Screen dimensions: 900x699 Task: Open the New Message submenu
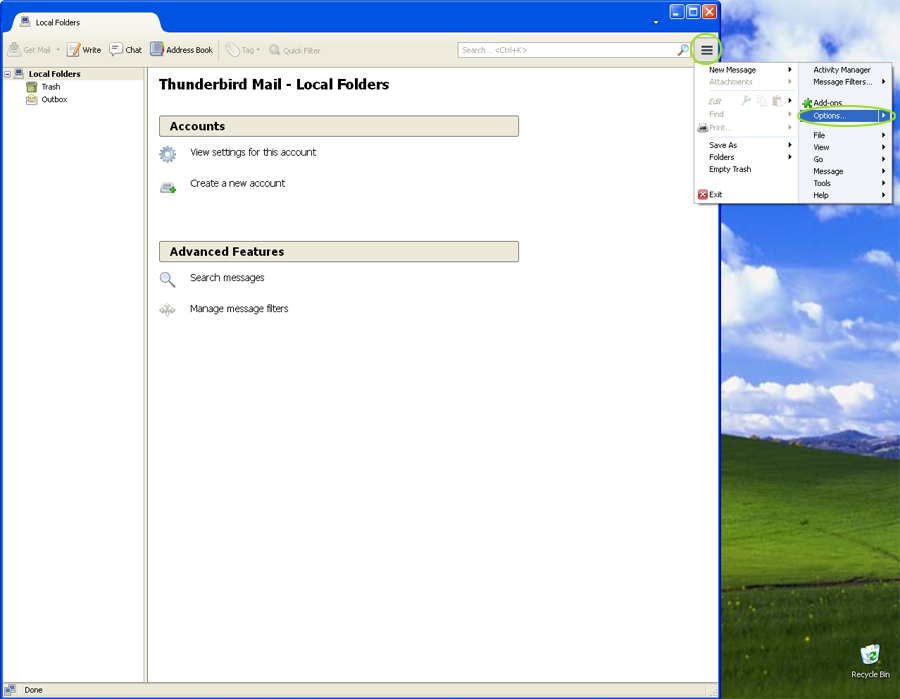coord(746,70)
